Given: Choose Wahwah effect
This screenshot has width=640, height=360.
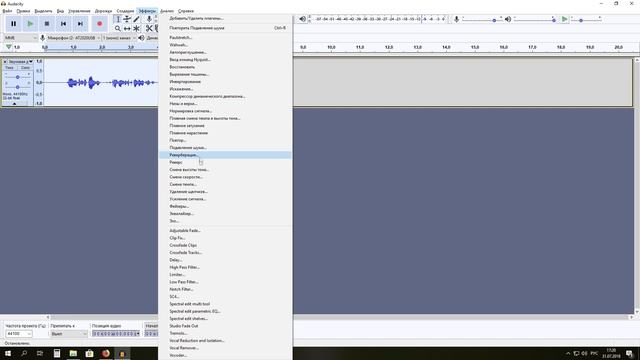Looking at the screenshot, I should point(225,45).
